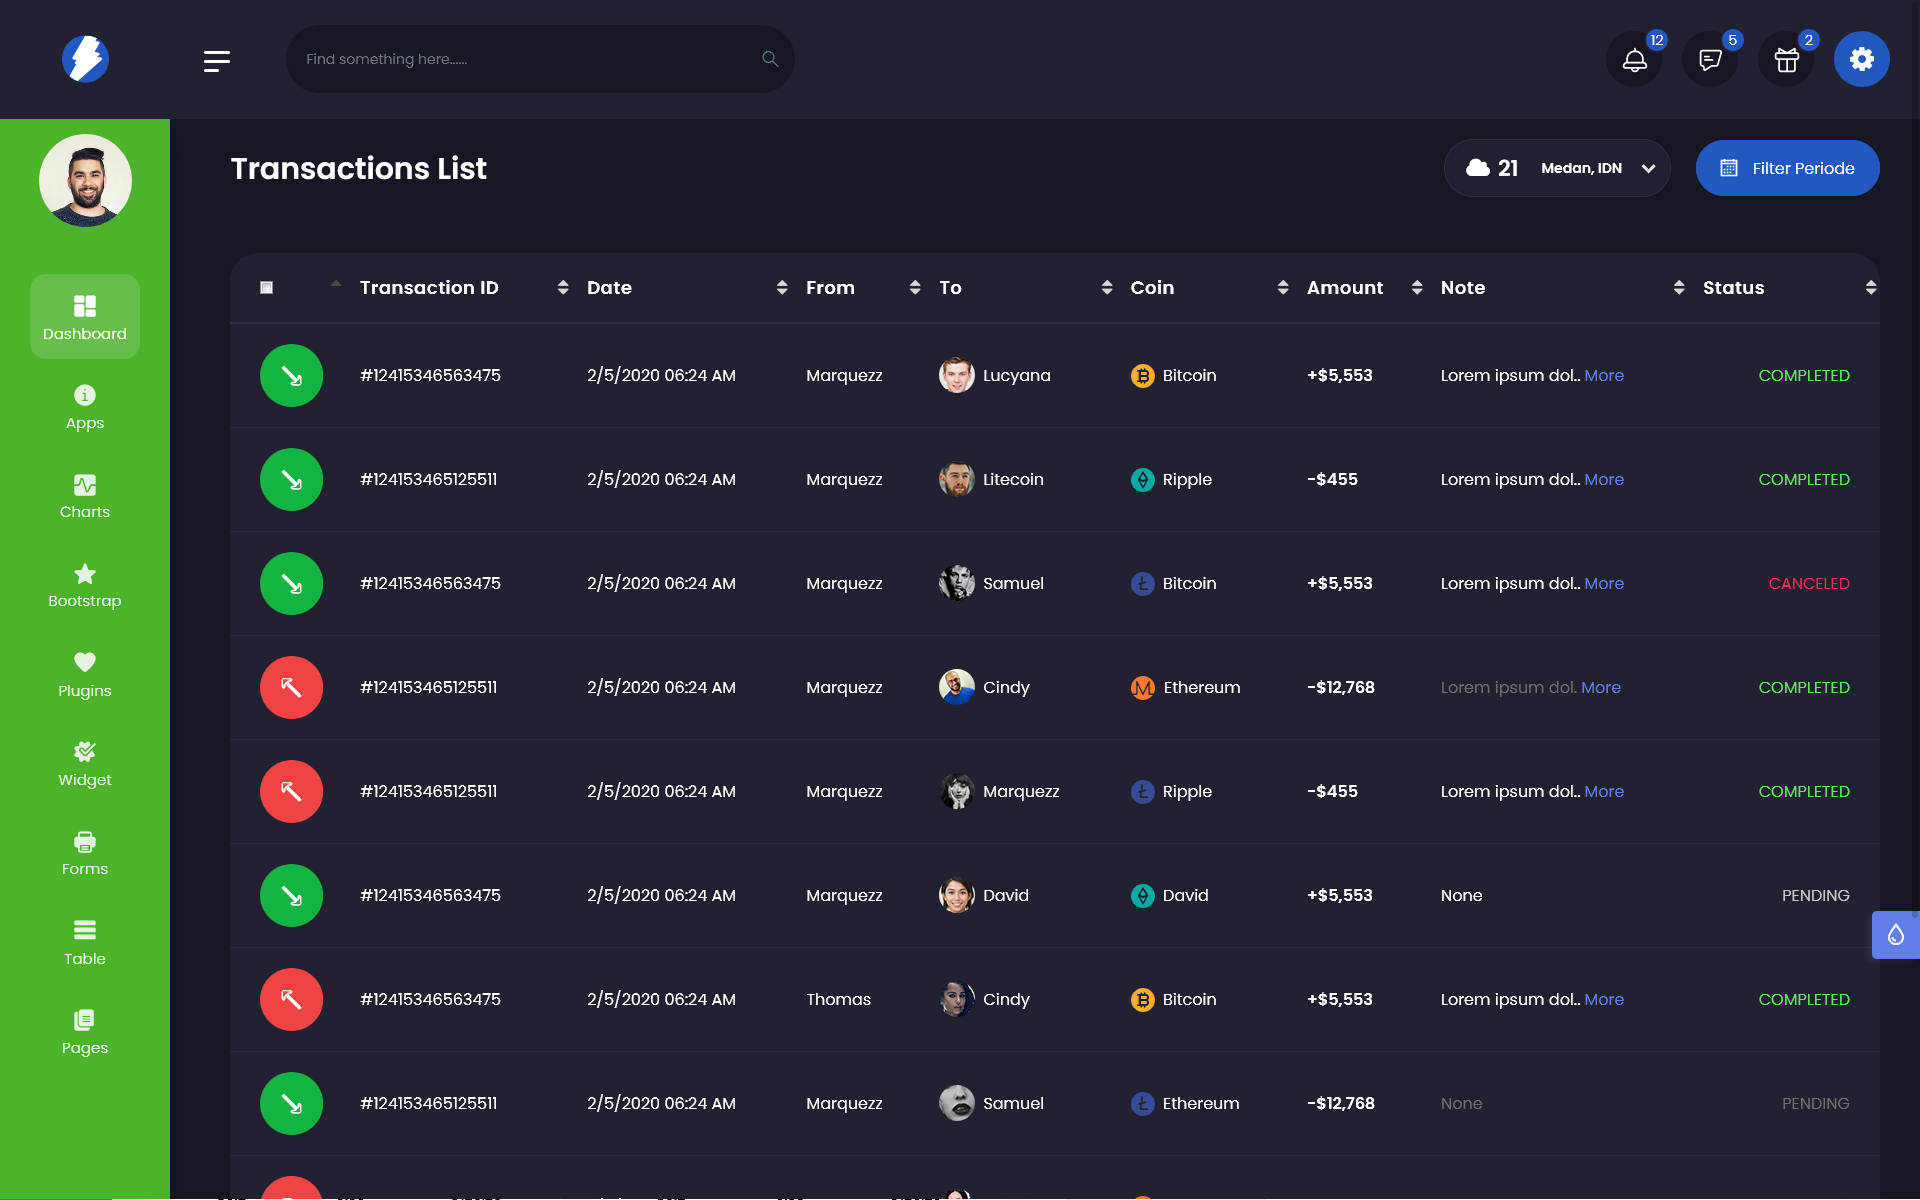Image resolution: width=1920 pixels, height=1200 pixels.
Task: Click the gift box icon
Action: [x=1786, y=60]
